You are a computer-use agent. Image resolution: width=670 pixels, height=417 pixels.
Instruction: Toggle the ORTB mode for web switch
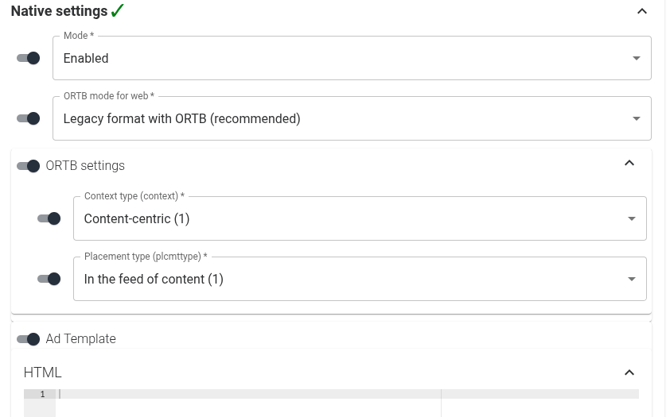click(x=29, y=118)
